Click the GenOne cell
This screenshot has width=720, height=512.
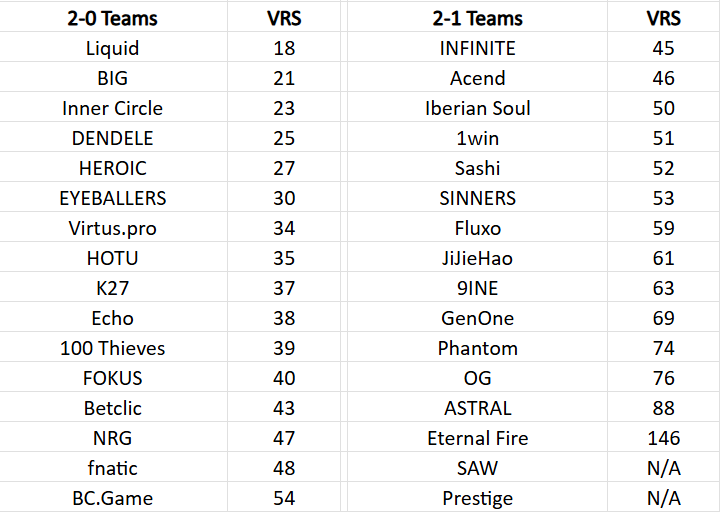click(x=478, y=318)
